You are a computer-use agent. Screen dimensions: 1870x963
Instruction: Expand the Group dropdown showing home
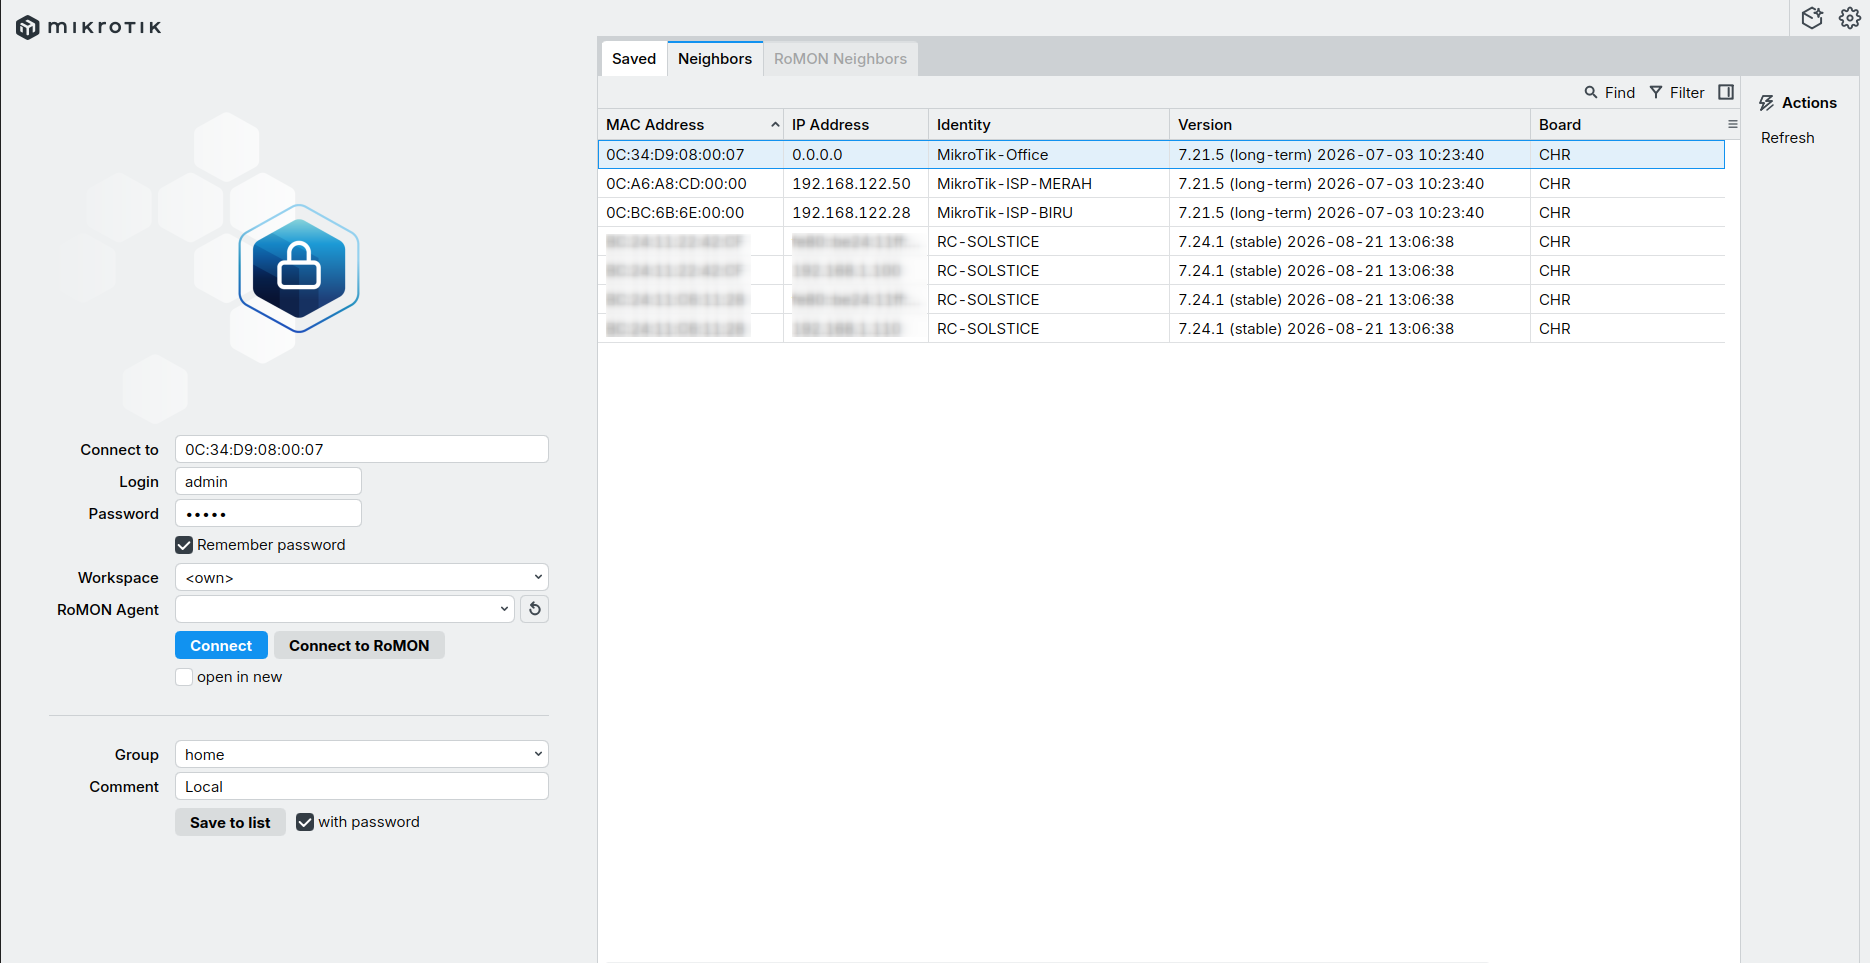[362, 754]
